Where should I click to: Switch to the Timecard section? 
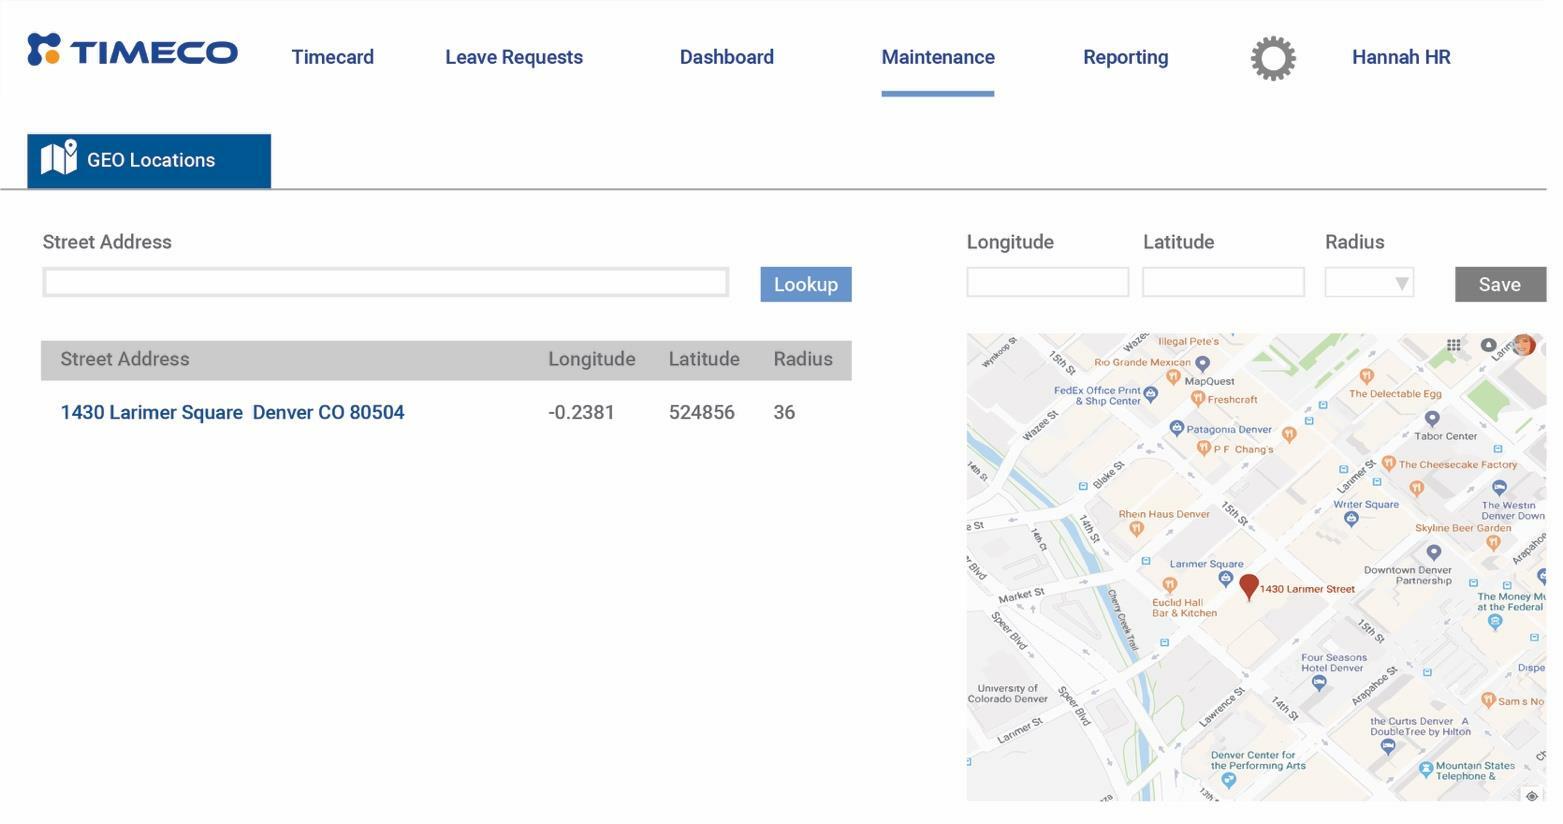point(332,57)
